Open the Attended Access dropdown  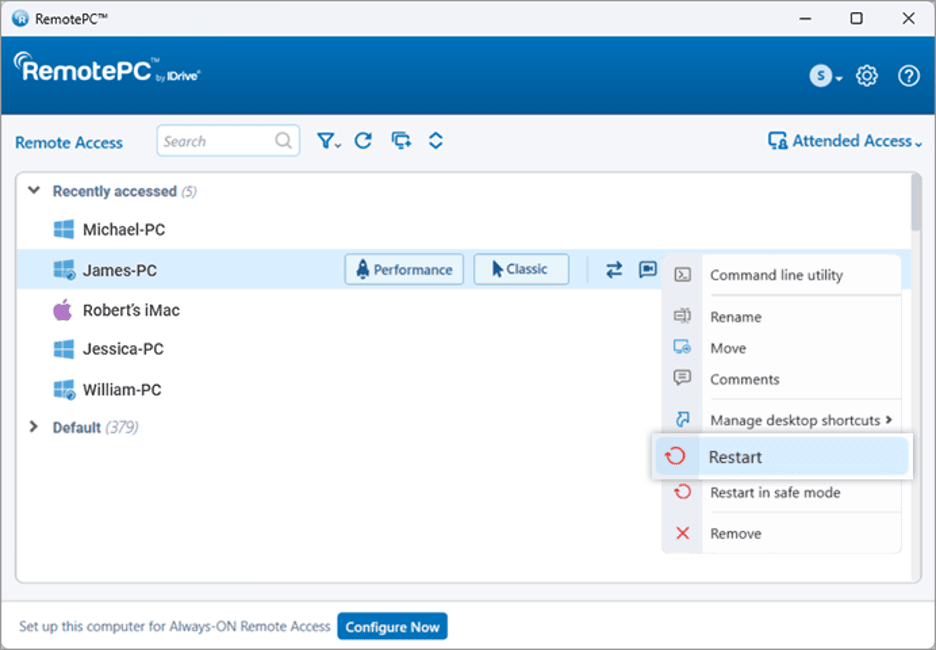[843, 141]
